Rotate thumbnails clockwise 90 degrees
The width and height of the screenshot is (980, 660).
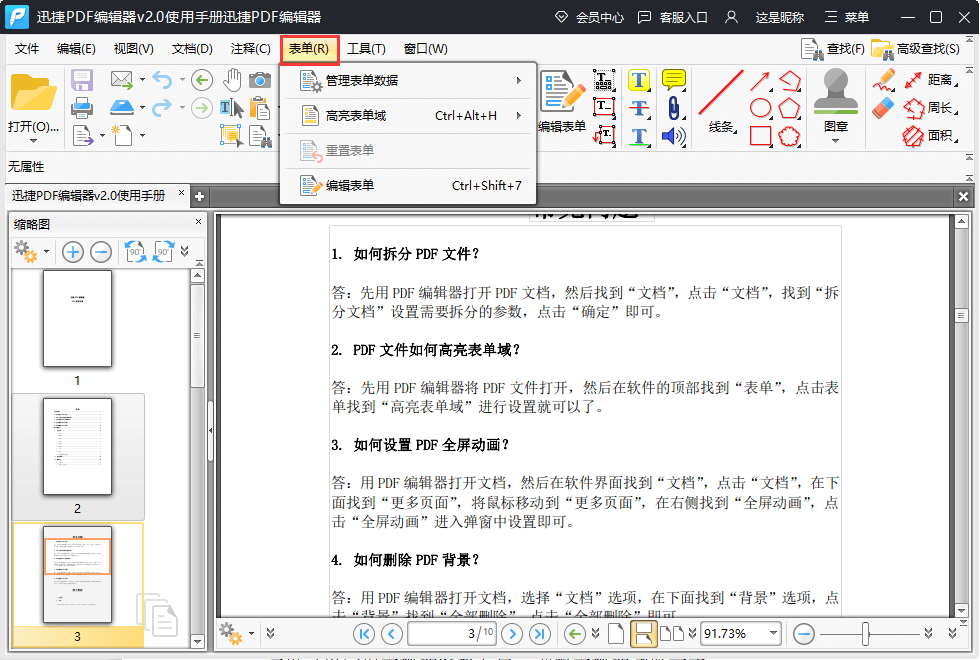coord(163,252)
